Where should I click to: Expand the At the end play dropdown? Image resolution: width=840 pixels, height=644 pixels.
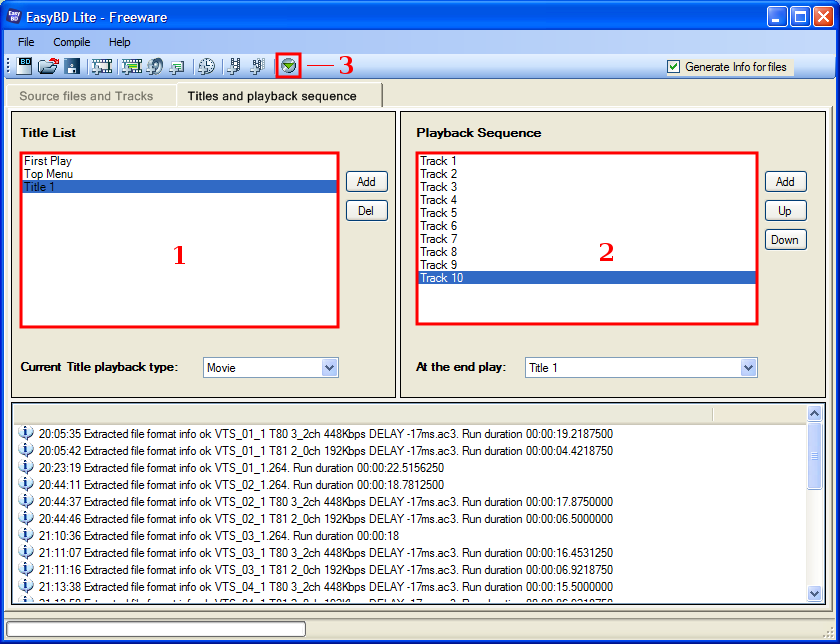coord(748,368)
